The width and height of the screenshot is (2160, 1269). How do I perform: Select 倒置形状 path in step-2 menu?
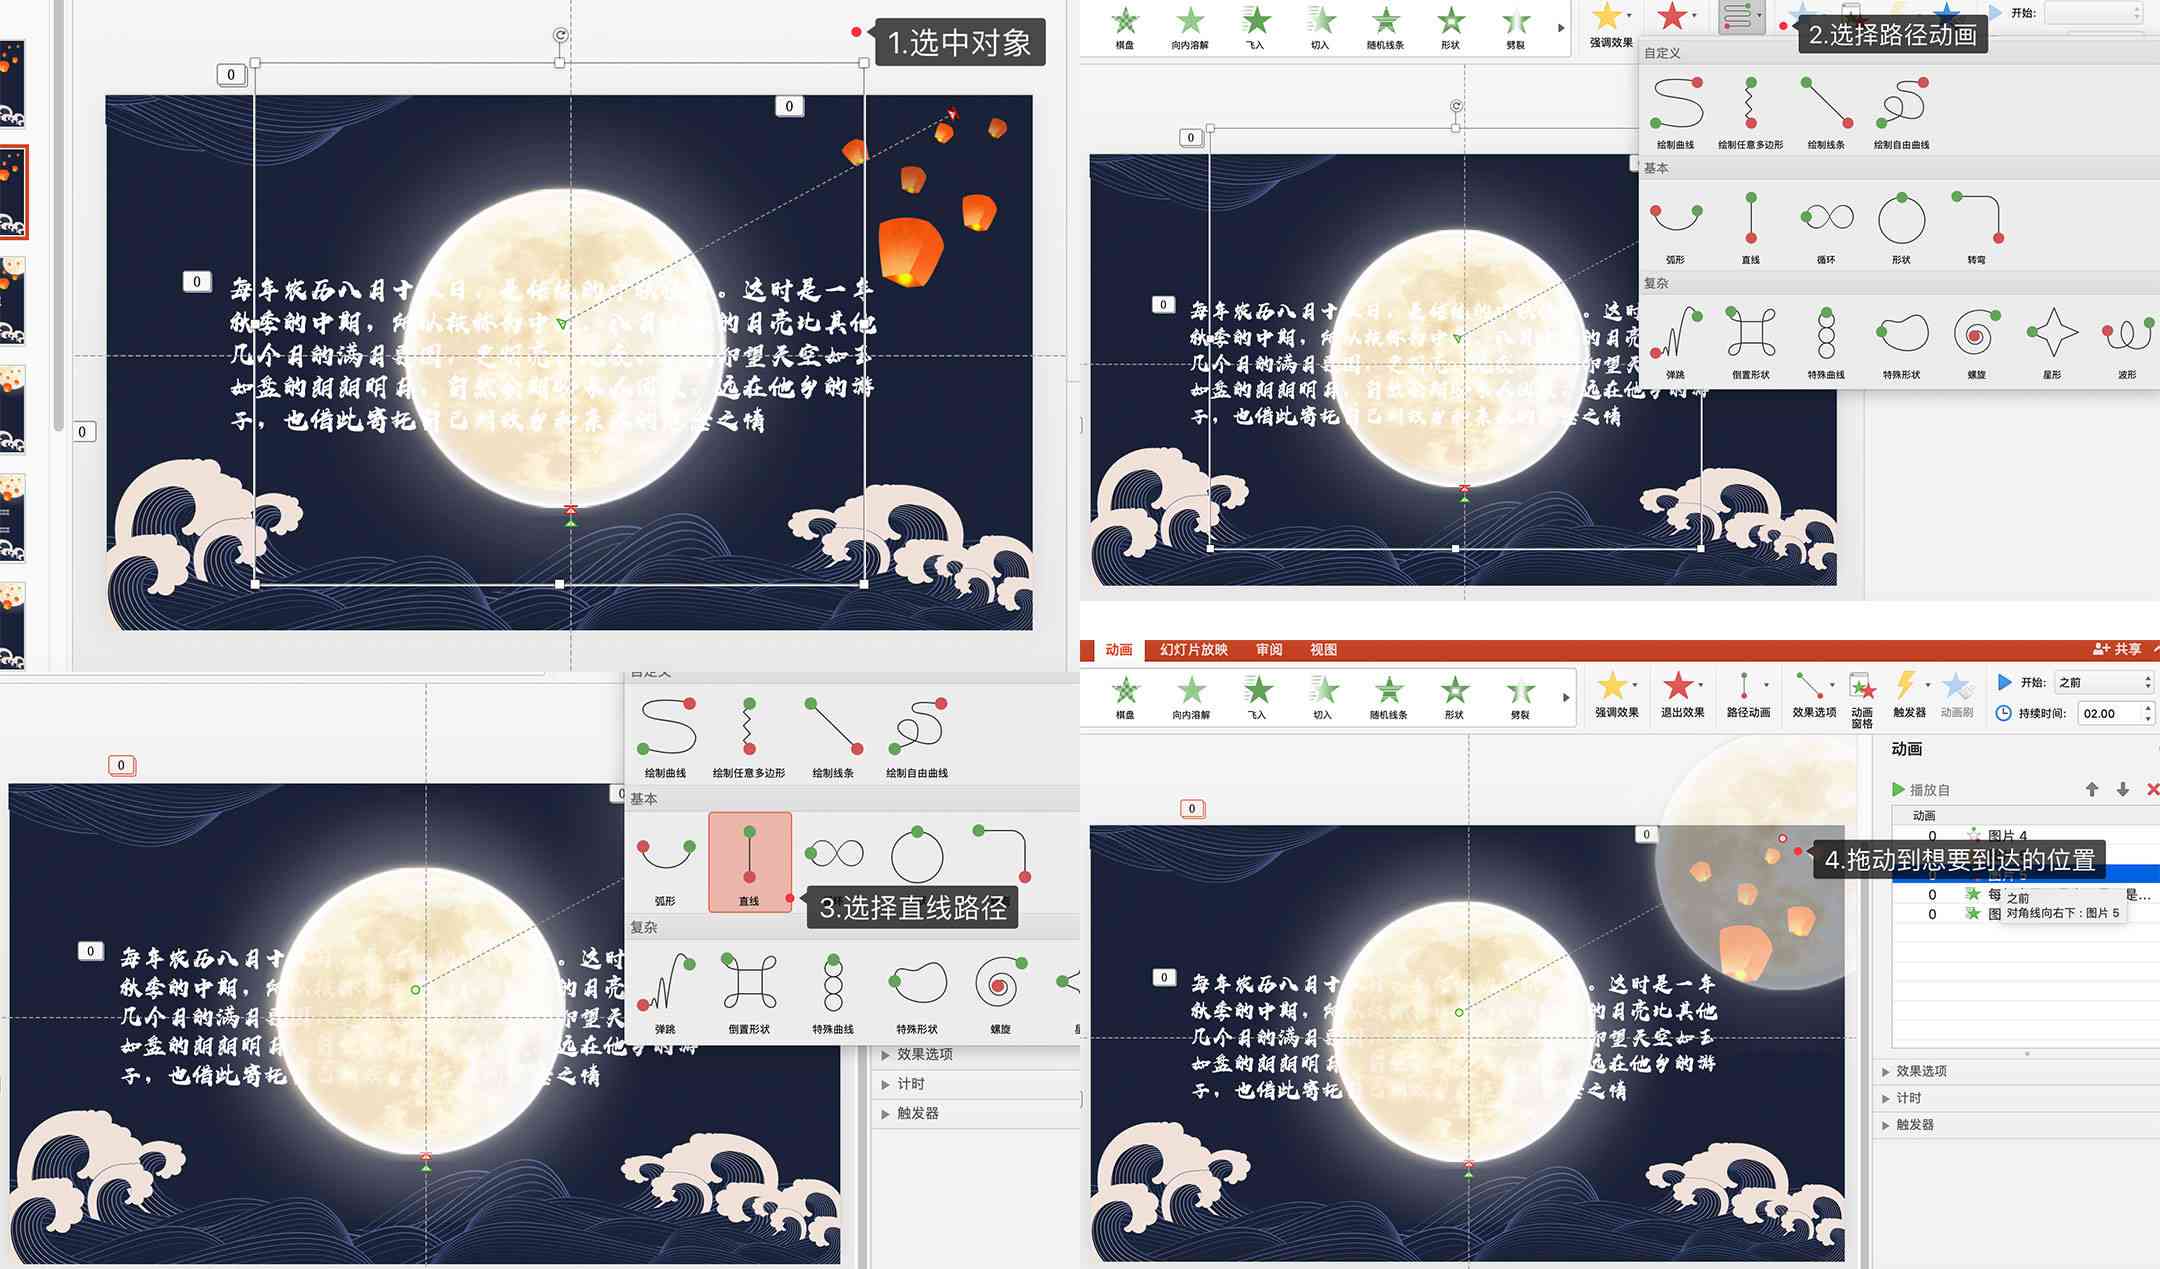pyautogui.click(x=1750, y=341)
